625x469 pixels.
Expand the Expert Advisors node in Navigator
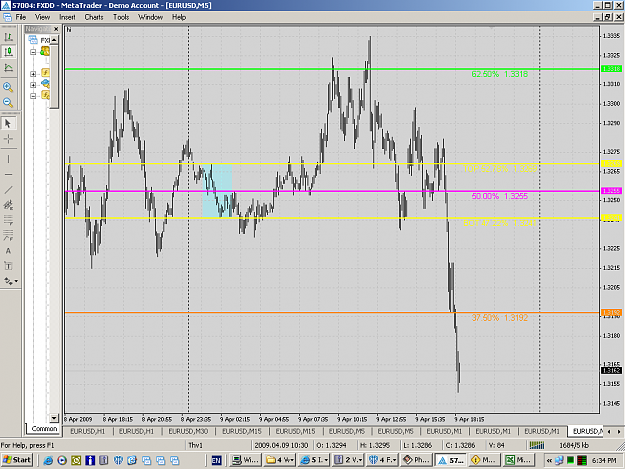33,84
